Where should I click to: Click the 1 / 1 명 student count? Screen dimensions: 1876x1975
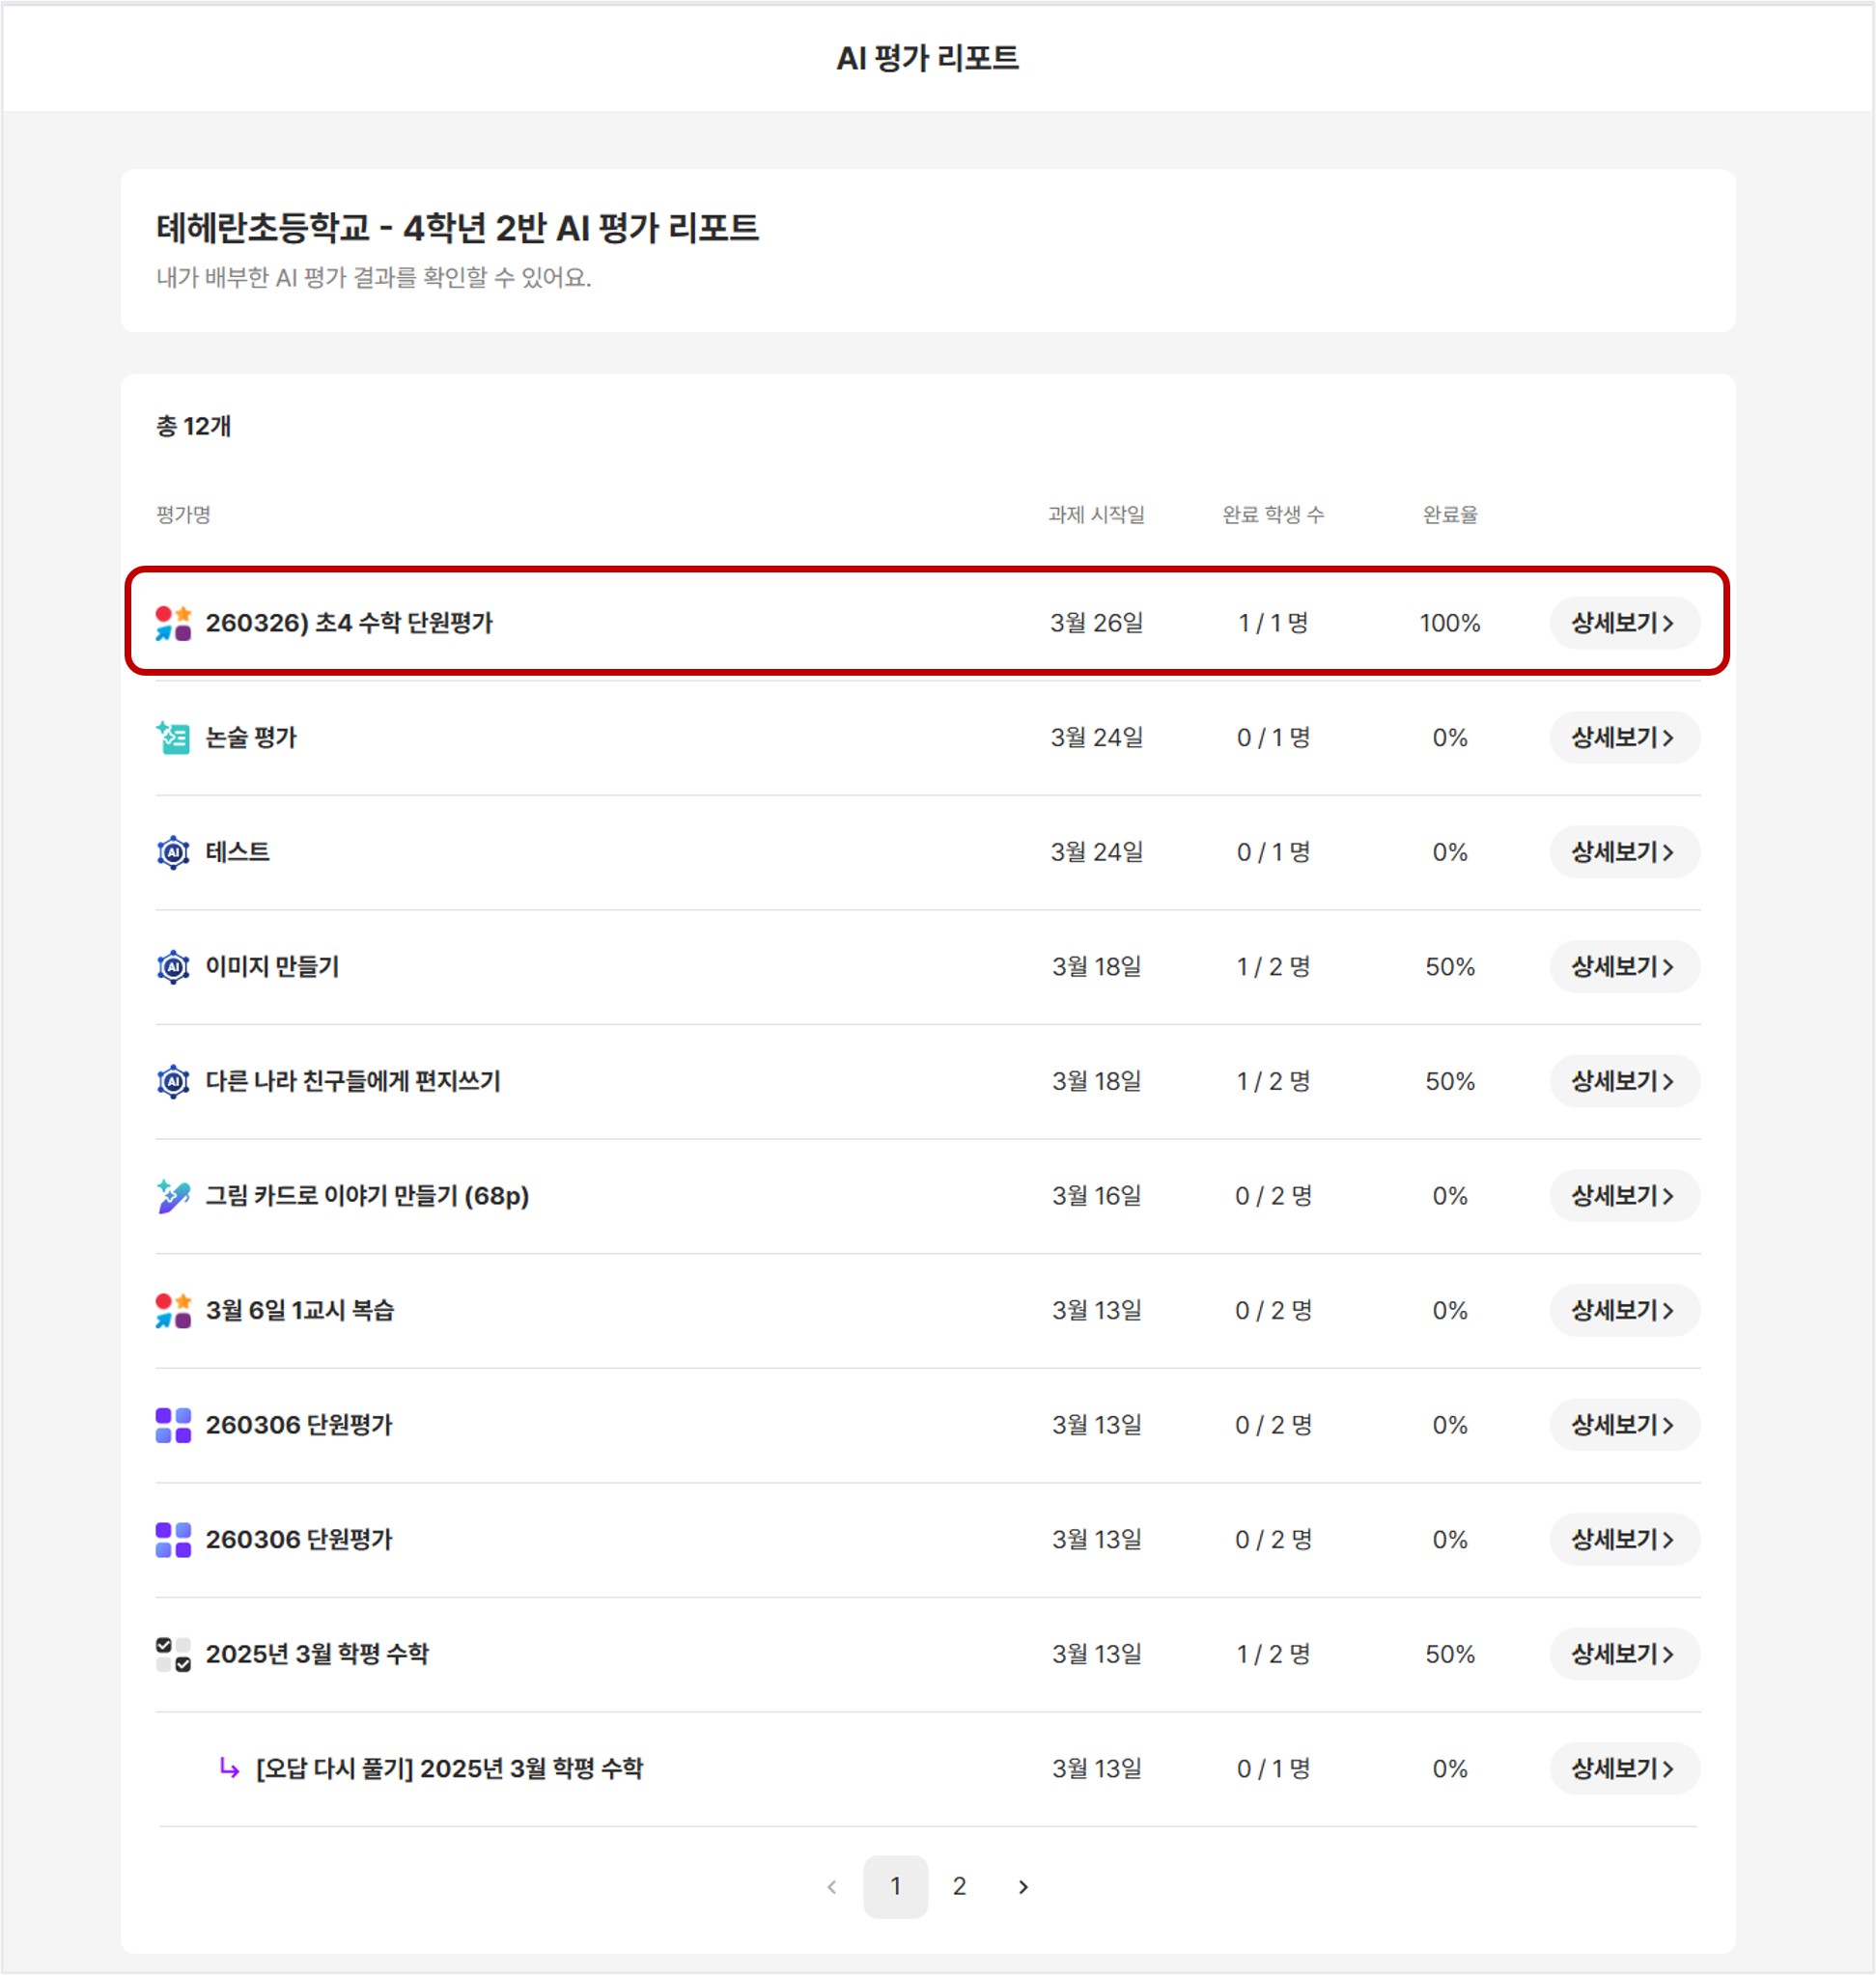tap(1273, 623)
